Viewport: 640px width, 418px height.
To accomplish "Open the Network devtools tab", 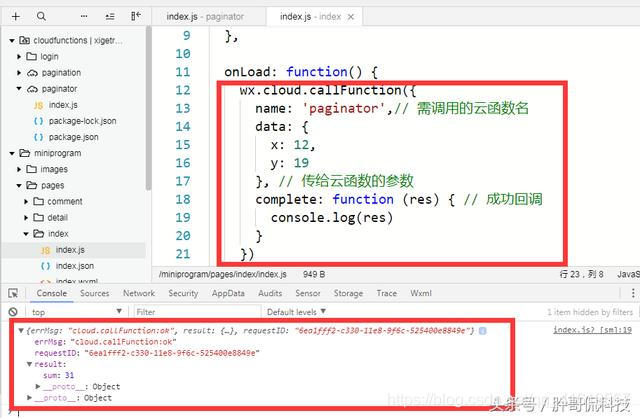I will (139, 293).
